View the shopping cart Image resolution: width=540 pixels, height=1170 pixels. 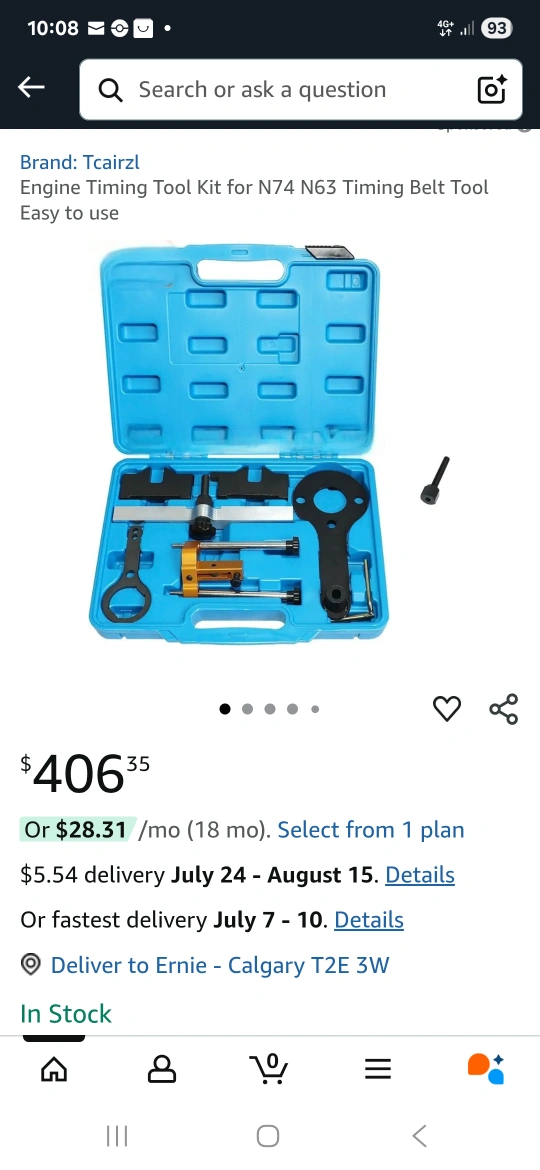(269, 1069)
